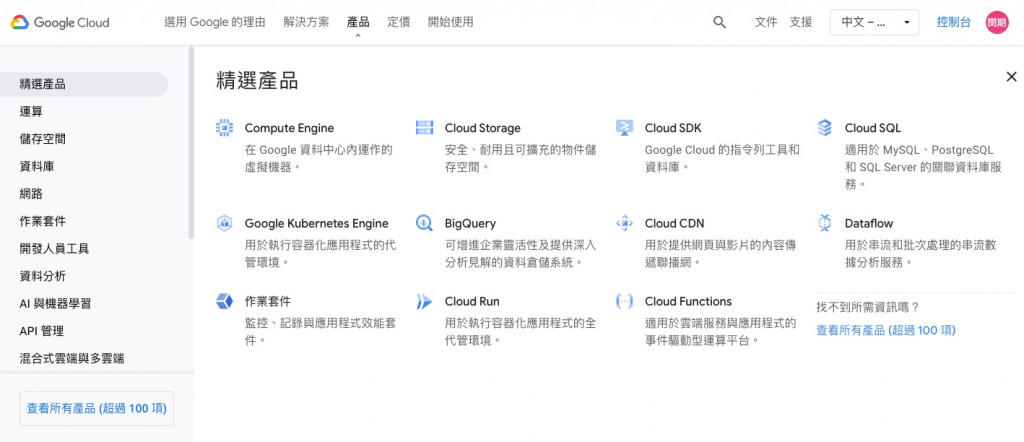Click the Cloud Run product icon

coord(425,301)
